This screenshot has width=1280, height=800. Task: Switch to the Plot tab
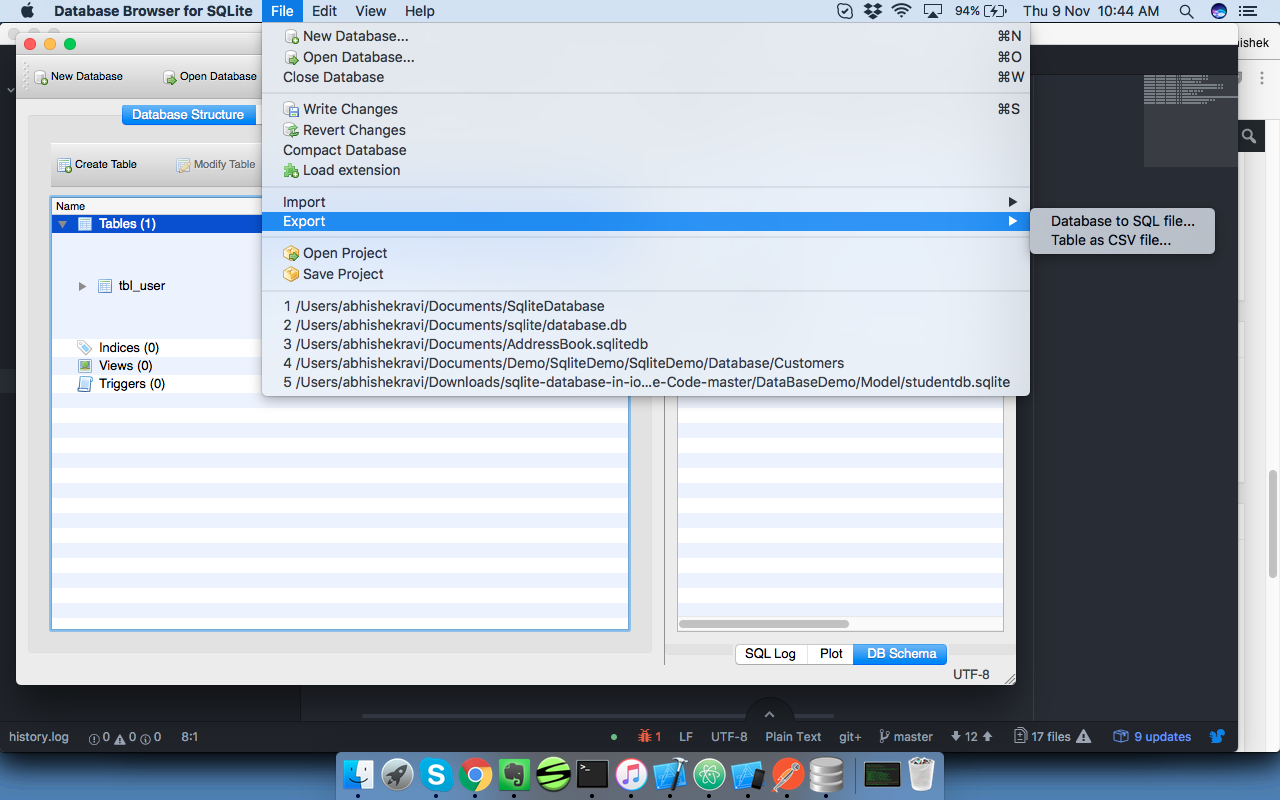click(x=831, y=653)
